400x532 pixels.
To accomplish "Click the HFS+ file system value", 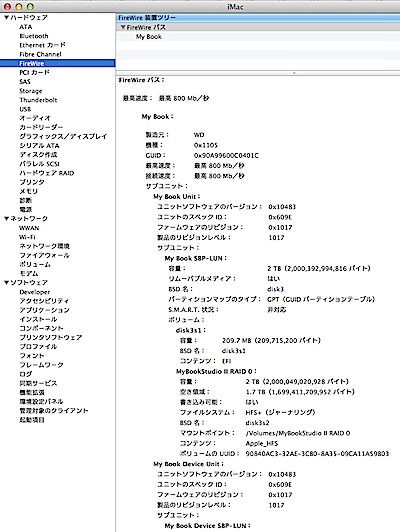I will pos(280,413).
